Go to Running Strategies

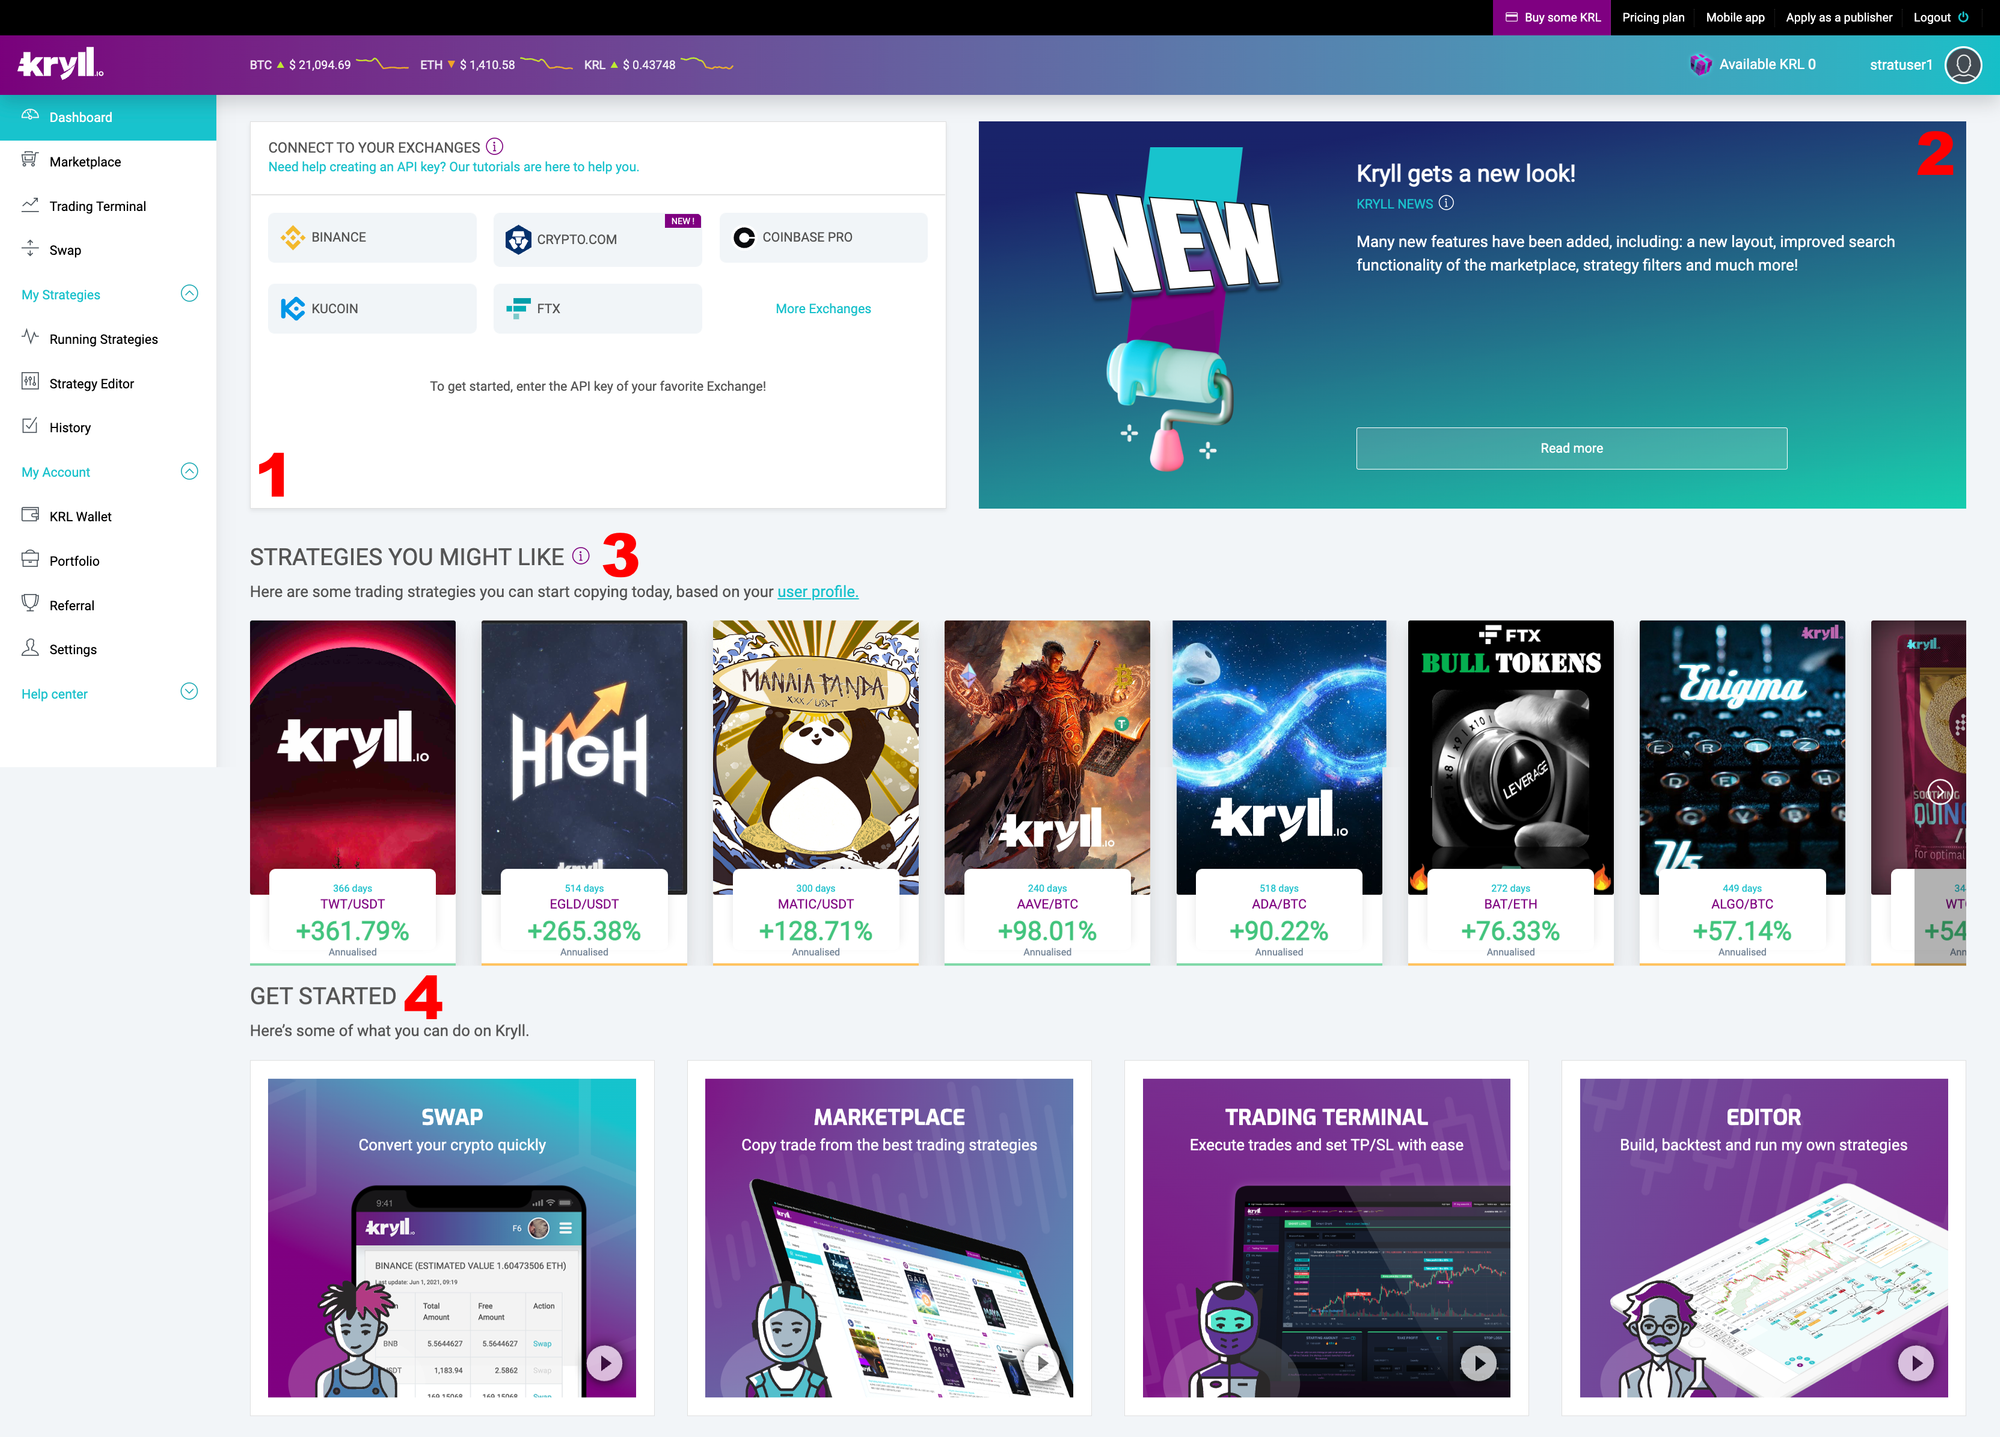[x=108, y=339]
